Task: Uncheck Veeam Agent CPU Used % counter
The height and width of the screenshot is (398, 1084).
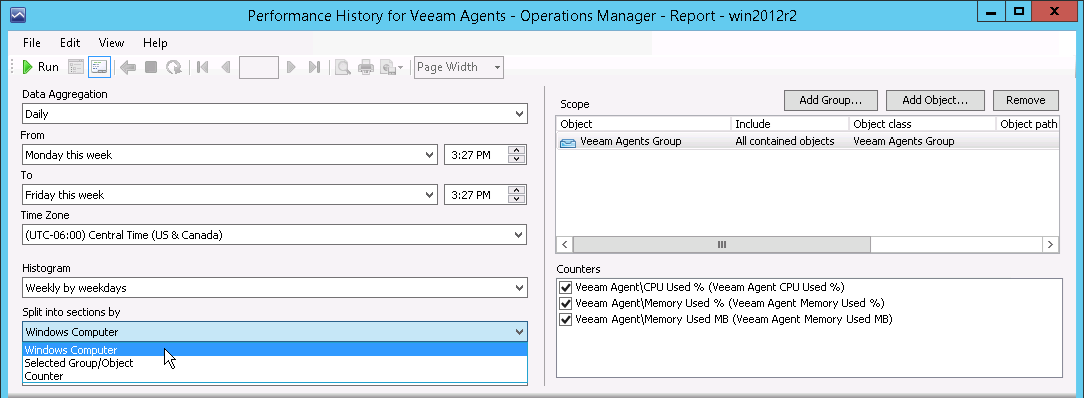Action: tap(566, 287)
